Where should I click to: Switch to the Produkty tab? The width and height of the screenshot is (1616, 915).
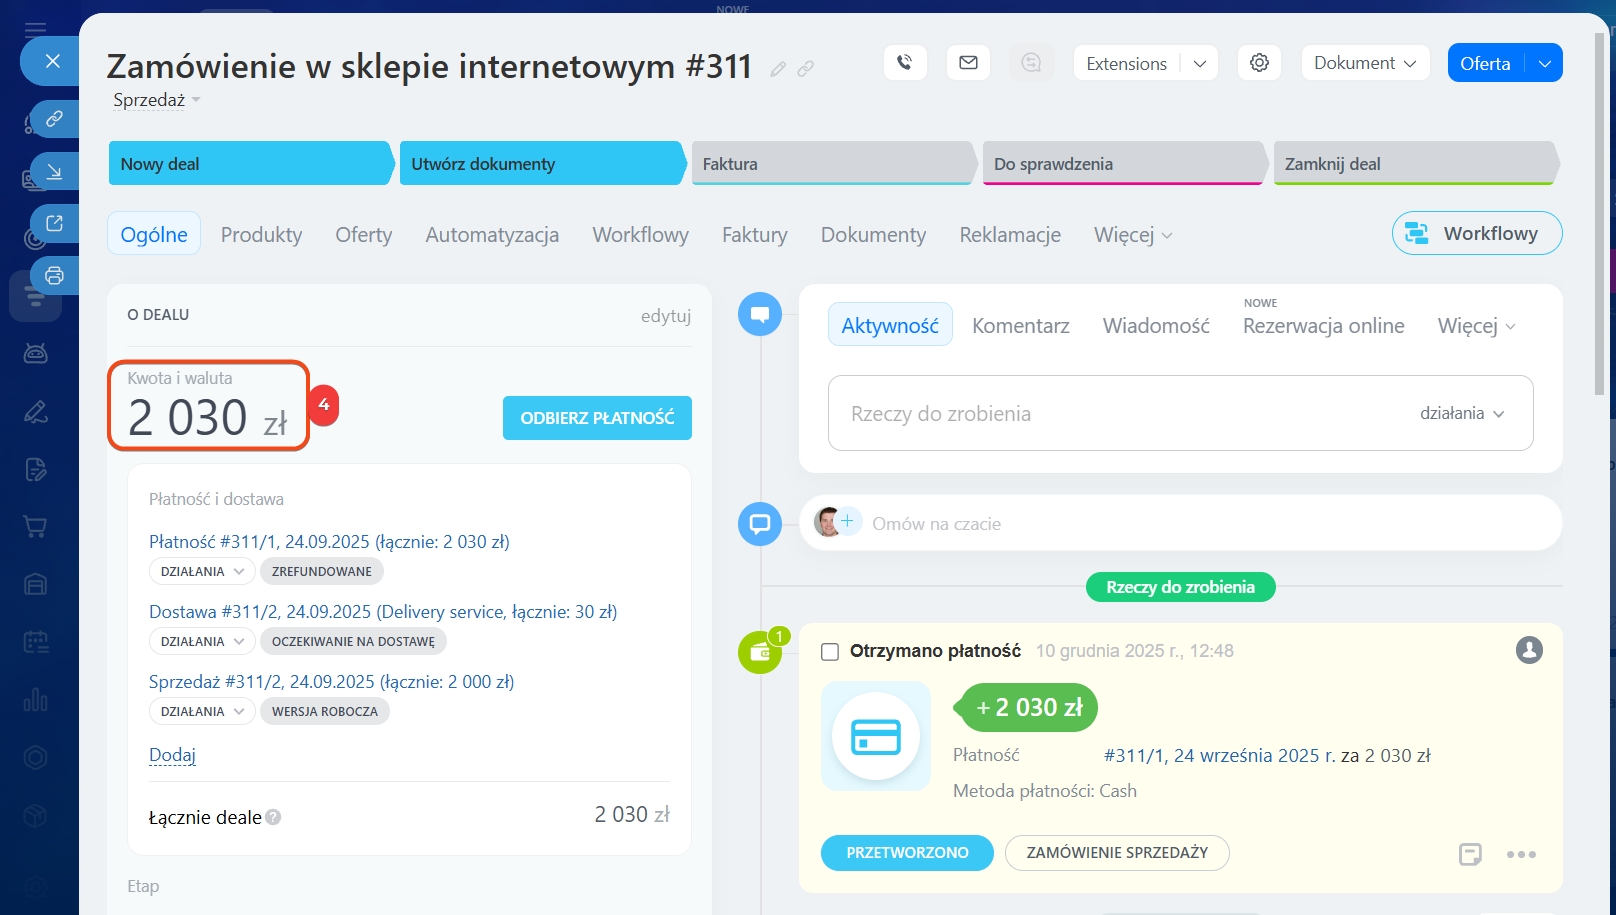pos(261,235)
